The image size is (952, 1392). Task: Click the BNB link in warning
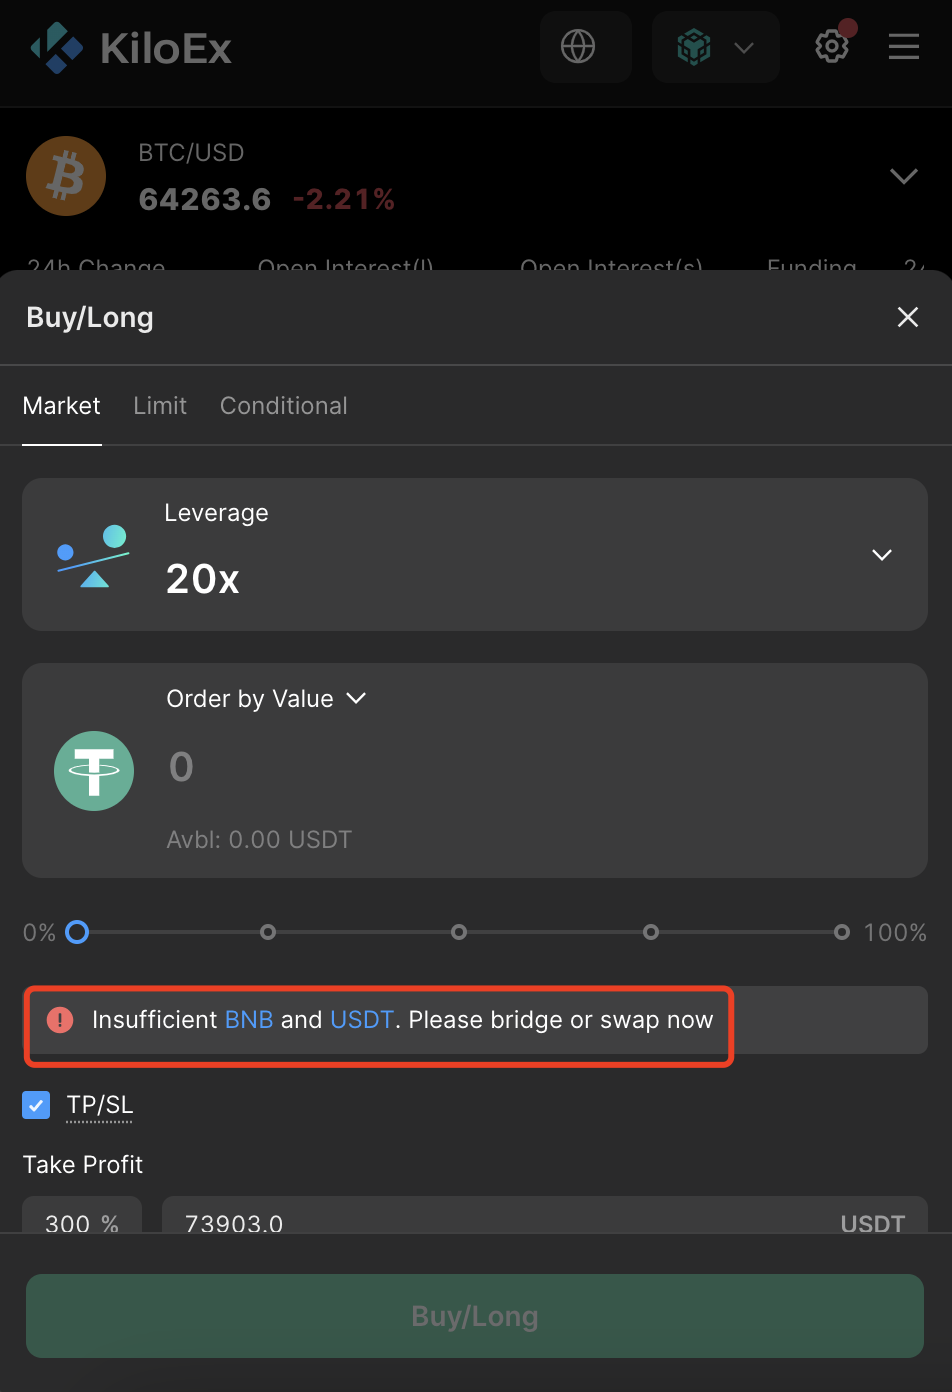click(x=249, y=1019)
